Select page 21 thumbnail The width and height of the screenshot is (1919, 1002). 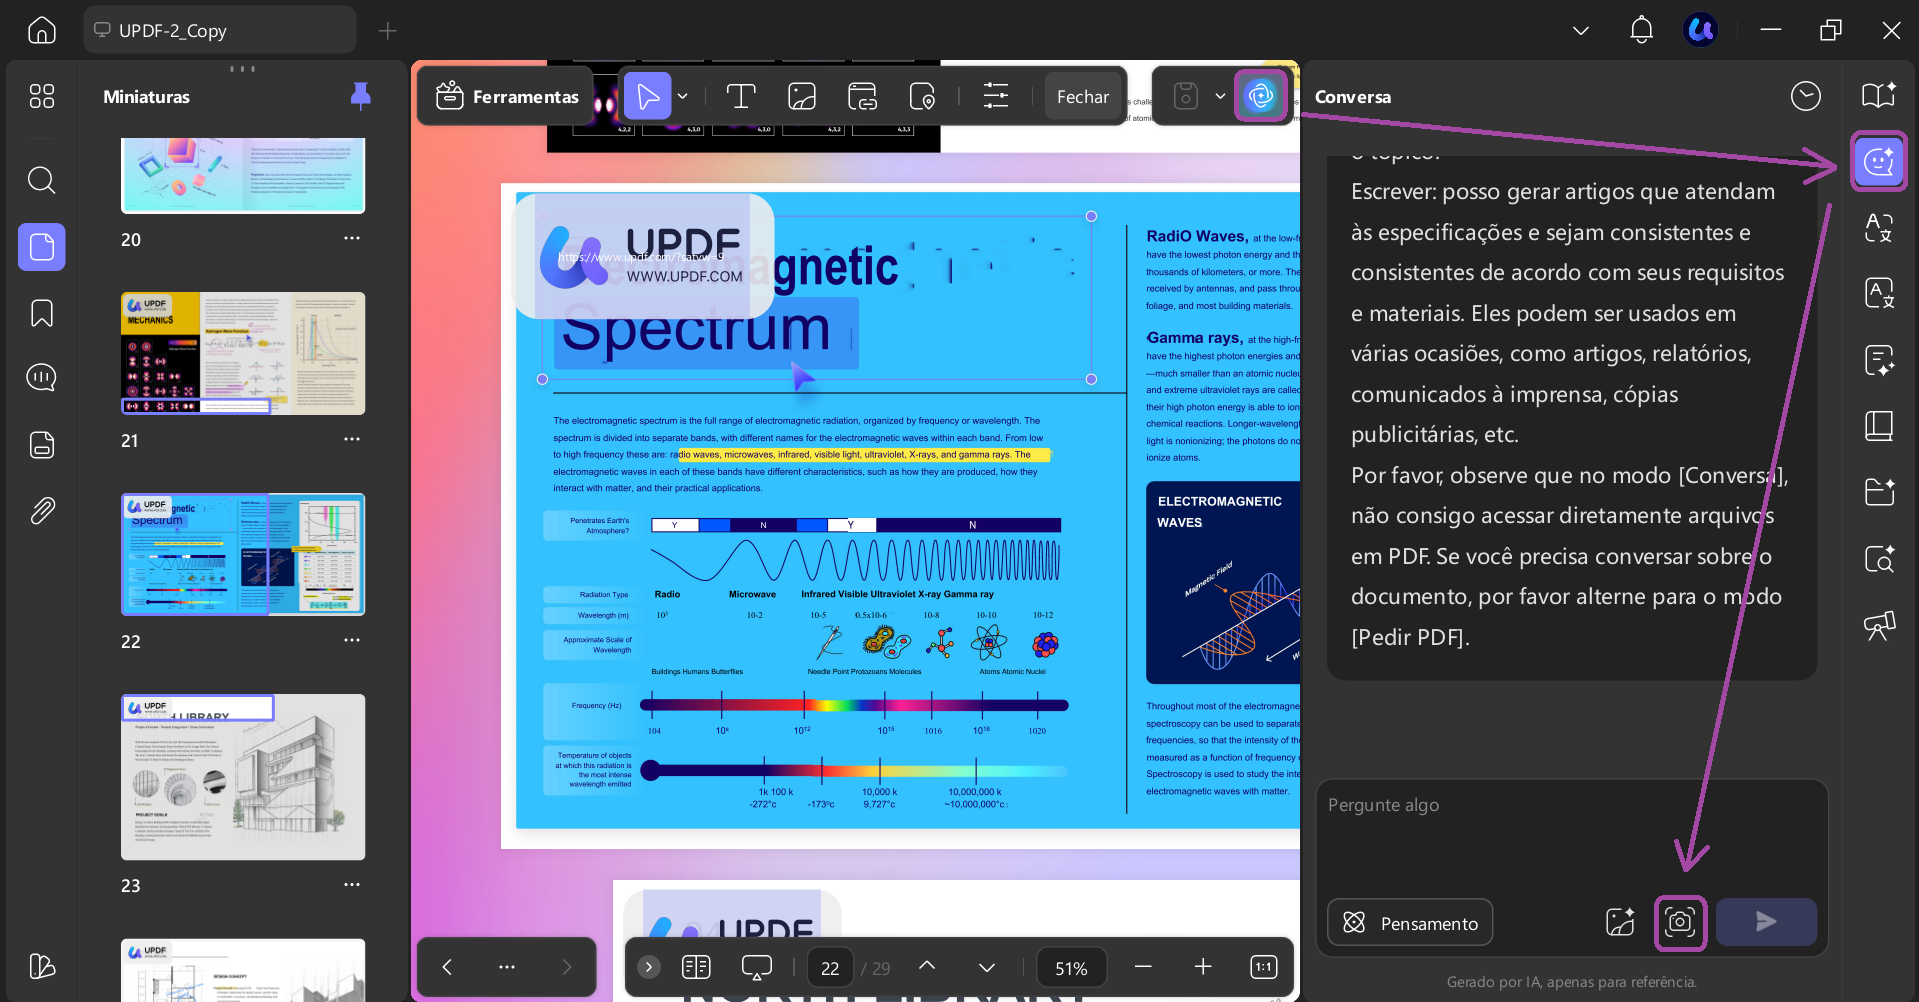(x=243, y=353)
